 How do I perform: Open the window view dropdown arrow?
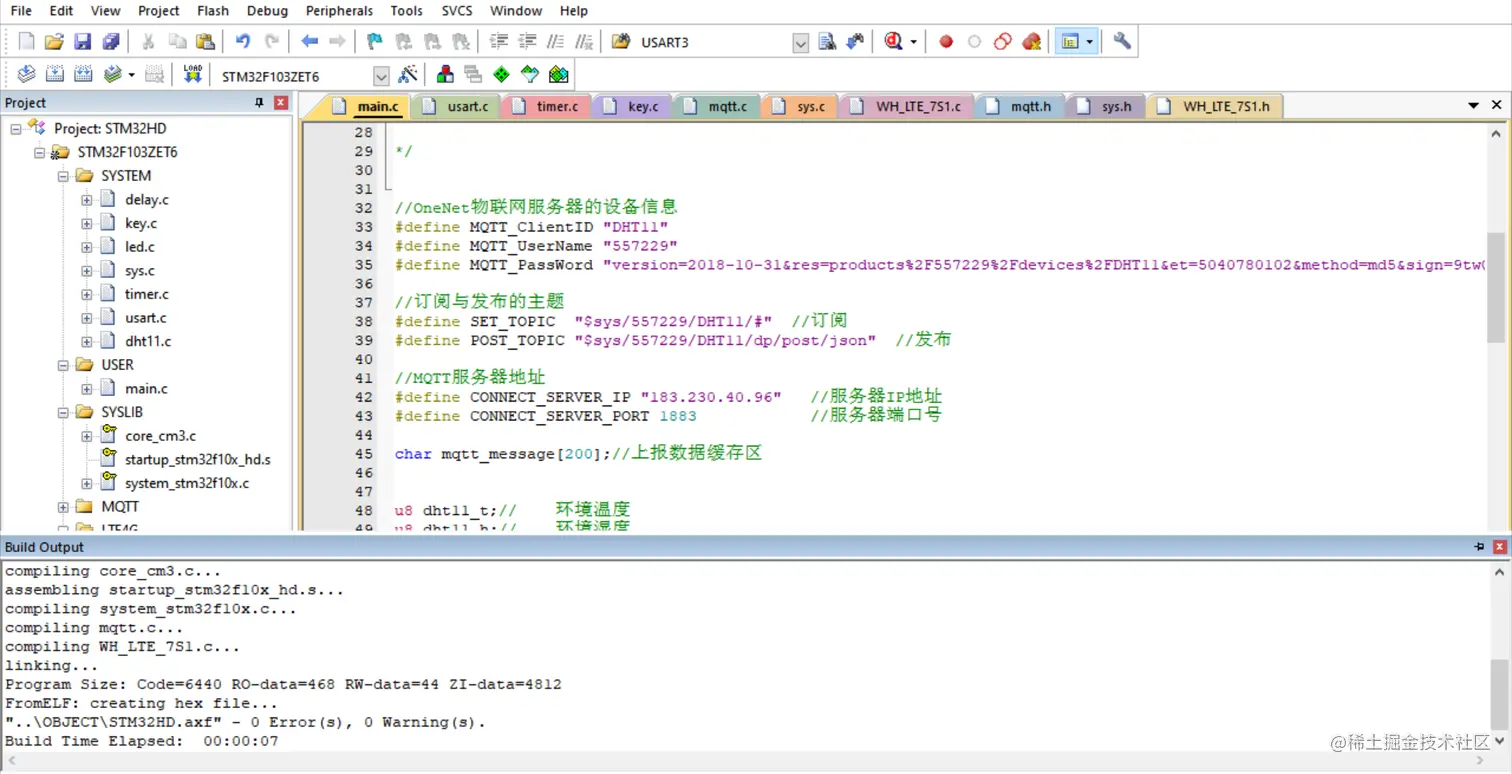point(1089,42)
